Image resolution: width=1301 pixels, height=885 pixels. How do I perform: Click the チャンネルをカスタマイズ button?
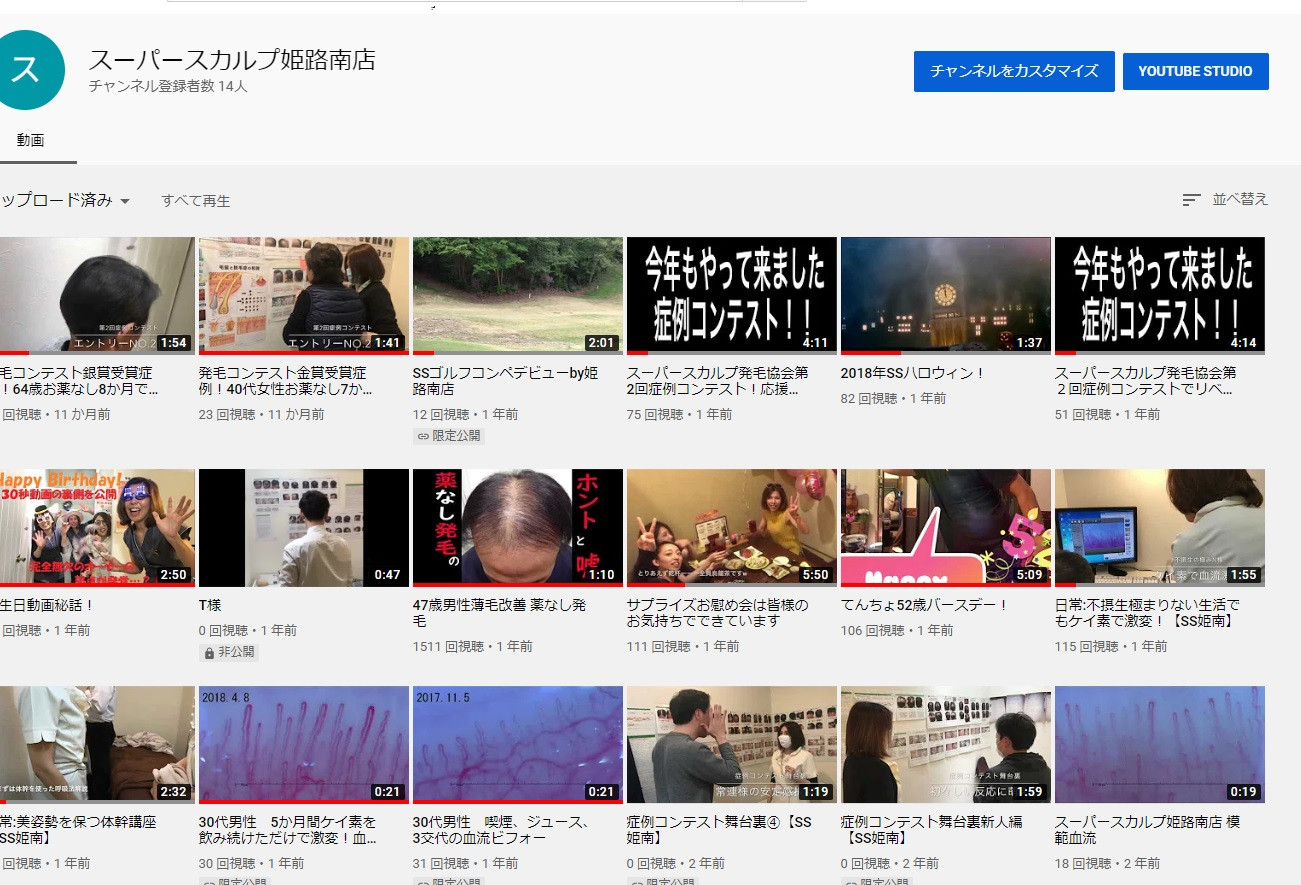pos(1014,72)
